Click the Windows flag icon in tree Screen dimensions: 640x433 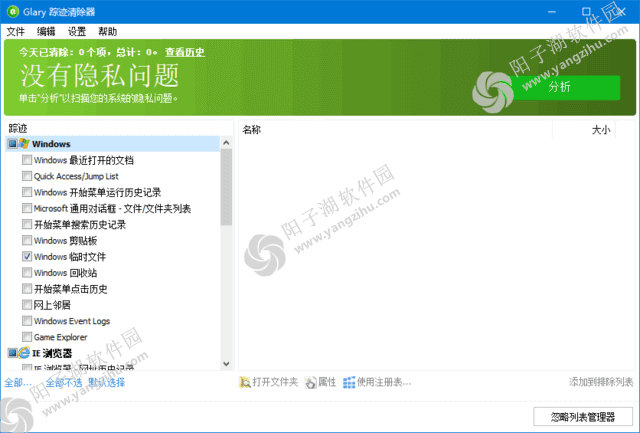click(x=24, y=144)
